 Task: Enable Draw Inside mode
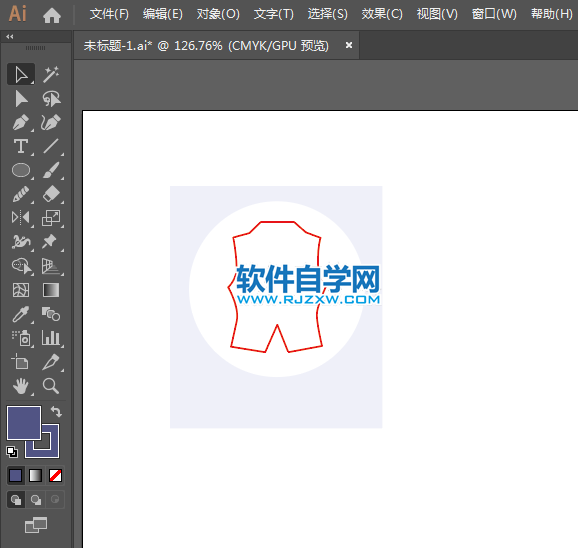pyautogui.click(x=55, y=500)
